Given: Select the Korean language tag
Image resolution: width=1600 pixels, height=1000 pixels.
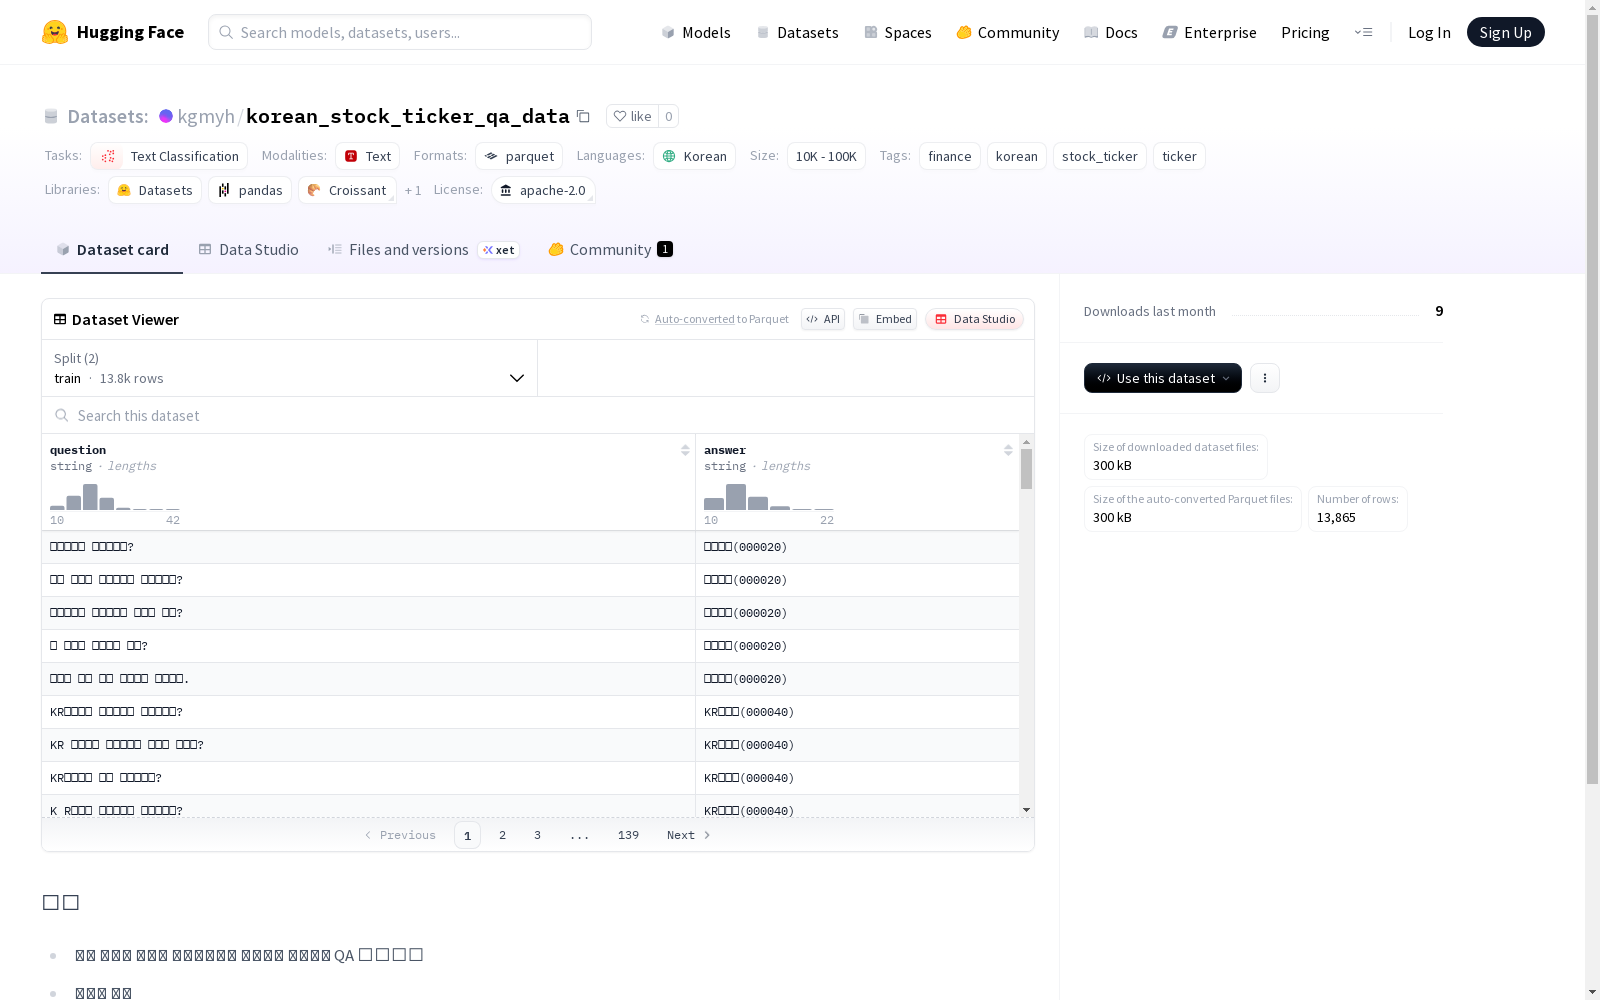Looking at the screenshot, I should (x=694, y=156).
